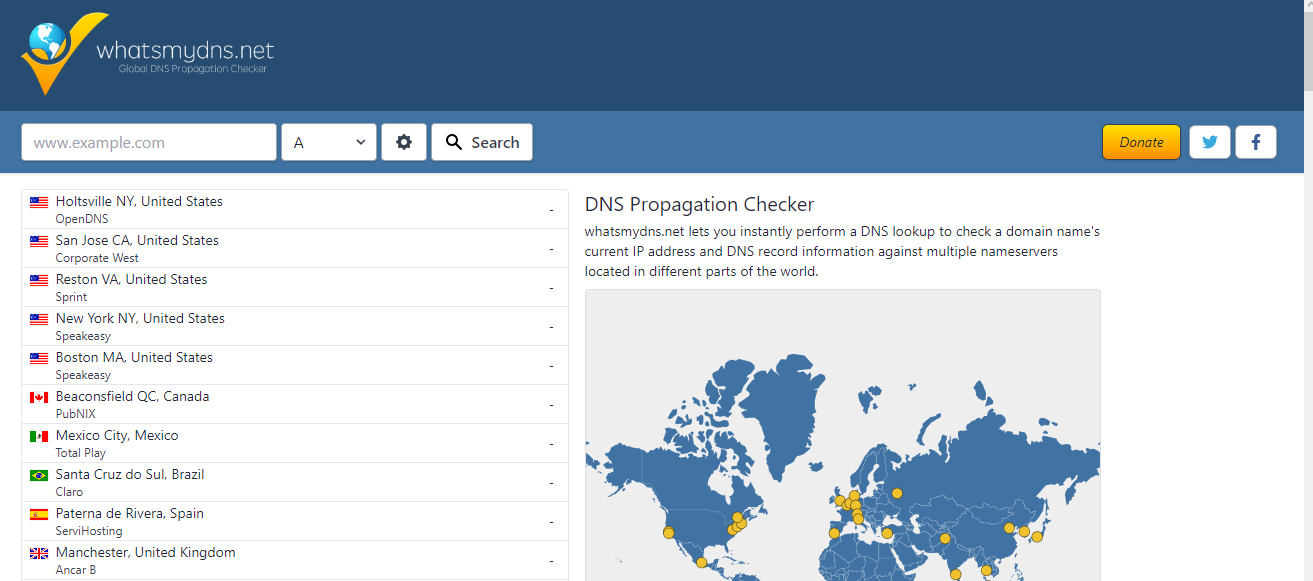Click the Ancar B provider label
Screen dimensions: 1313x581
click(x=76, y=570)
